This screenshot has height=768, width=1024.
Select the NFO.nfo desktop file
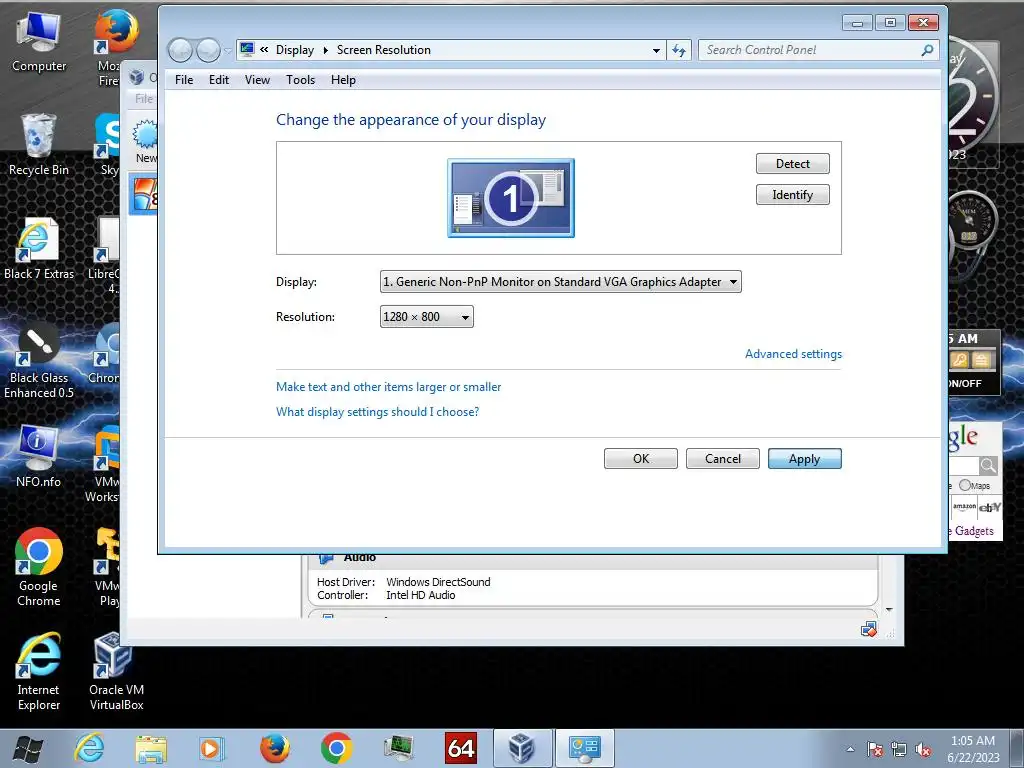39,456
